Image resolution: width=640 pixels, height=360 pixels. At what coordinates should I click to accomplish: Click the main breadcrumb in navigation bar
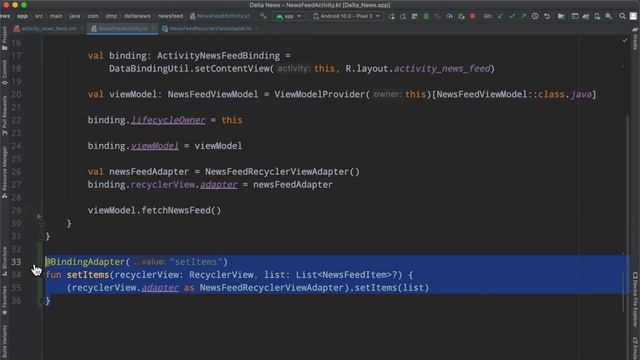tap(56, 16)
